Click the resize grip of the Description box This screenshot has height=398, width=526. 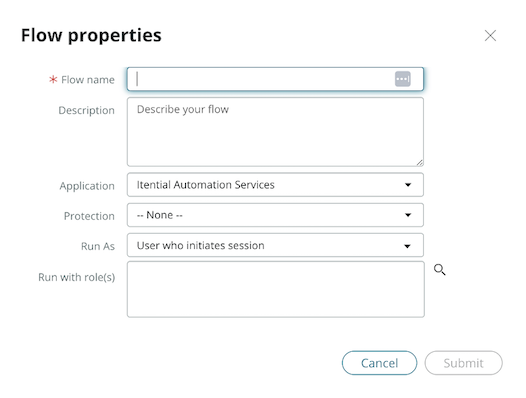(x=419, y=162)
